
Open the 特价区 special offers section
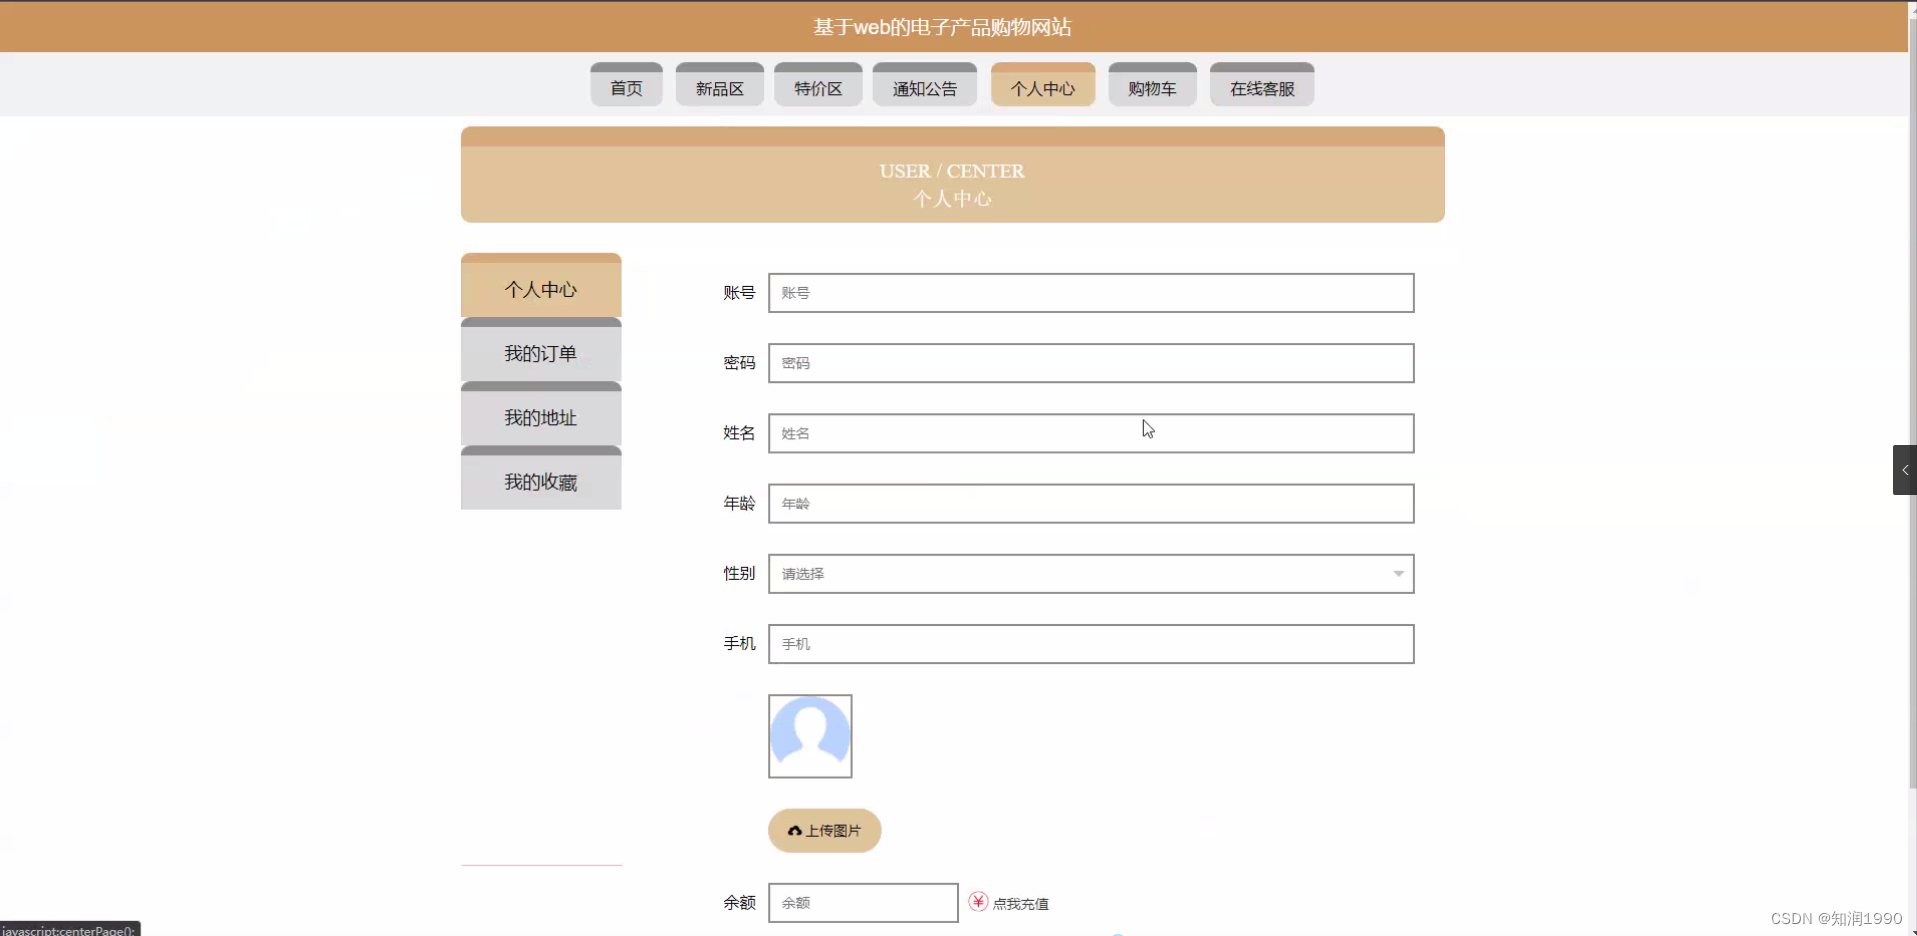(x=817, y=88)
